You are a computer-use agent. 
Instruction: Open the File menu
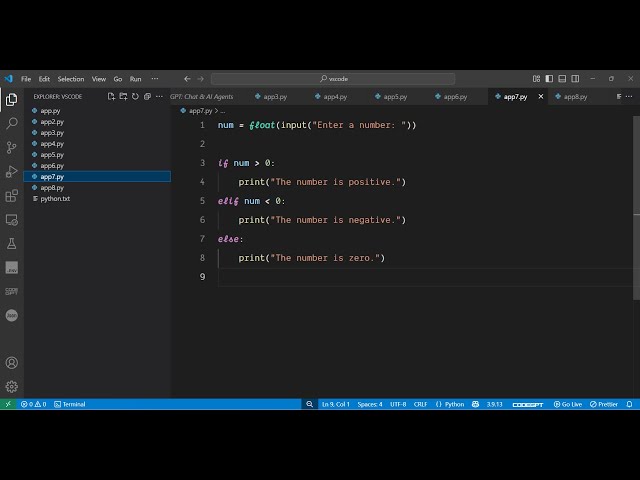[26, 79]
